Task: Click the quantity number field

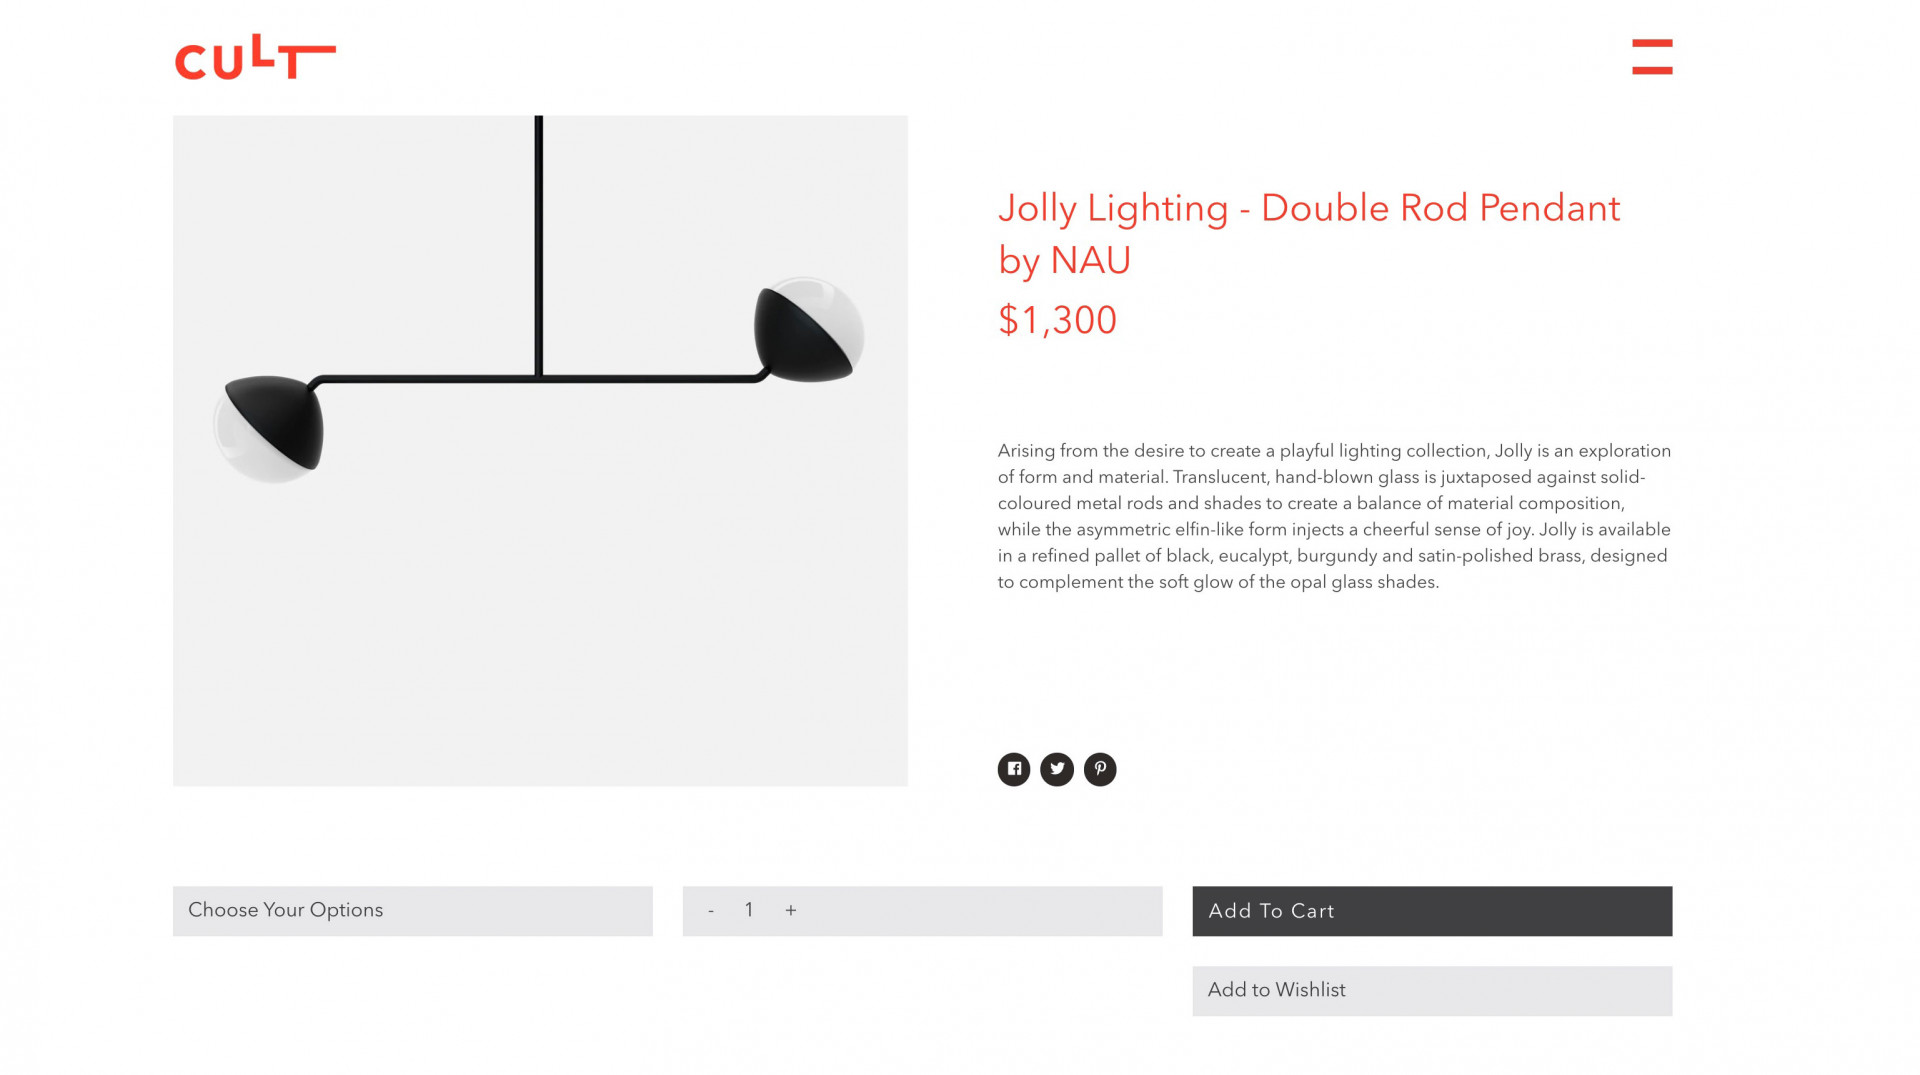Action: click(748, 911)
